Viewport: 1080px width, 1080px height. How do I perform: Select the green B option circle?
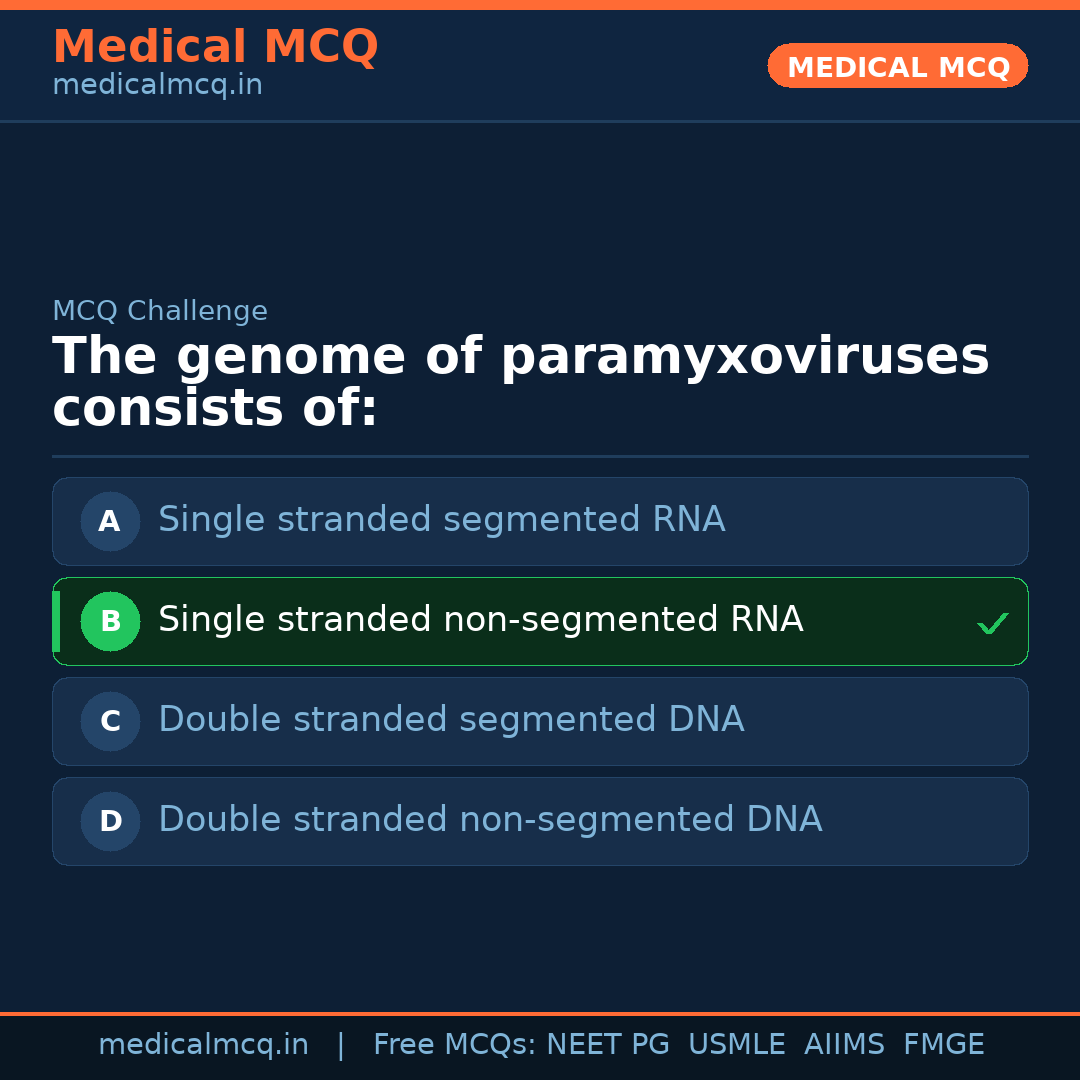click(110, 621)
